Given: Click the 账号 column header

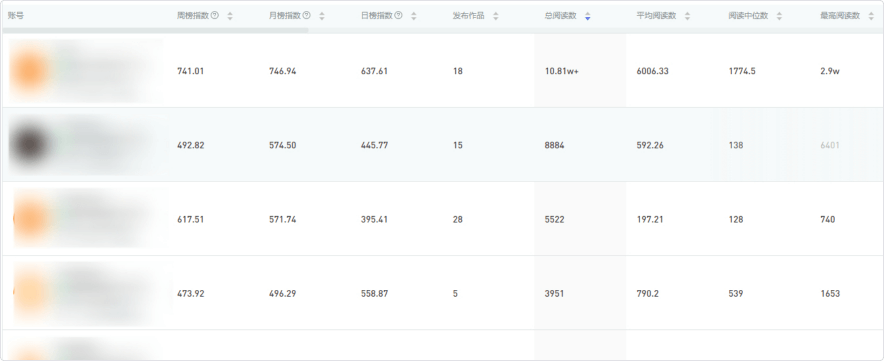Looking at the screenshot, I should 16,16.
